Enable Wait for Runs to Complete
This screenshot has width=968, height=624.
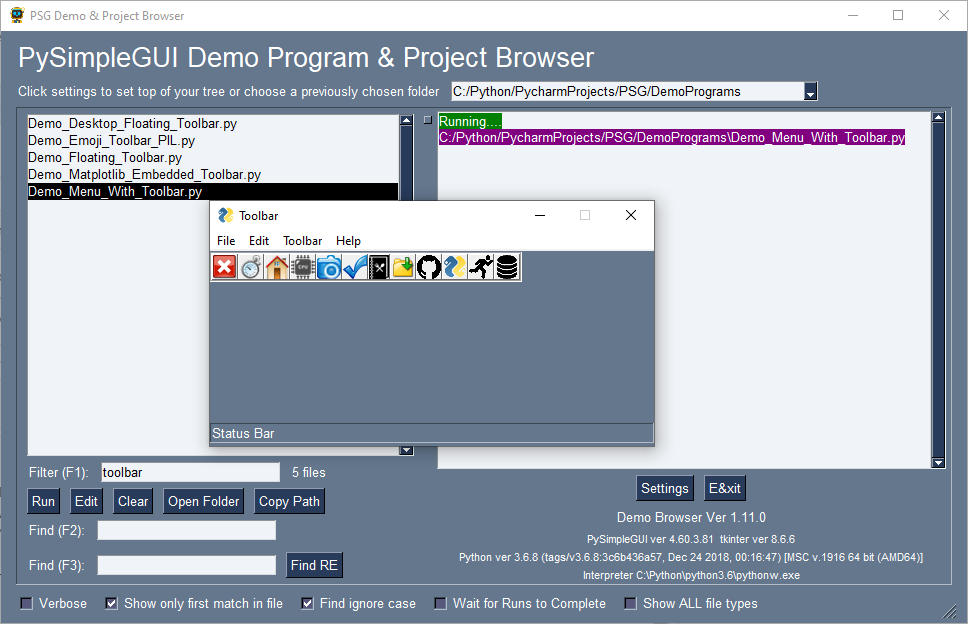440,603
